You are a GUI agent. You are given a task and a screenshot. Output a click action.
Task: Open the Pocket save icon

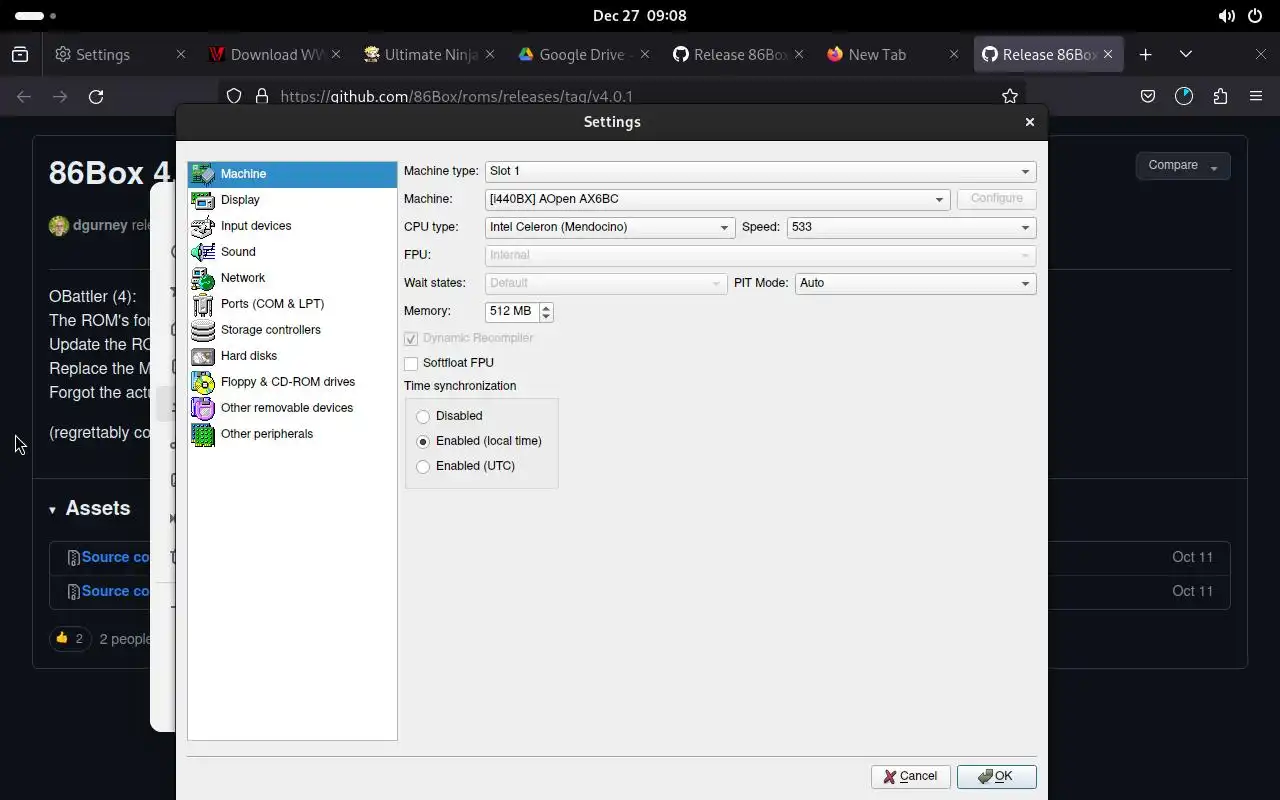1148,97
